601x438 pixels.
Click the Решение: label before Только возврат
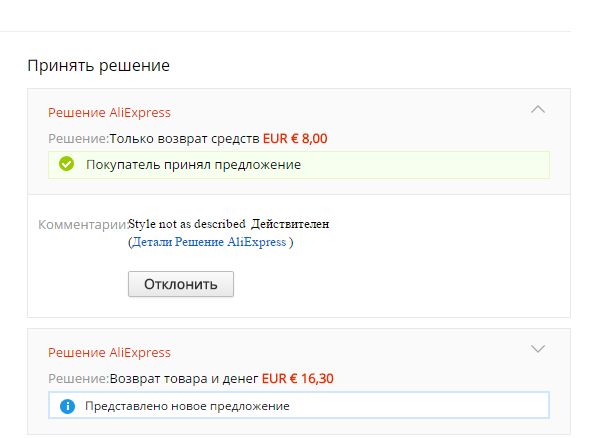(x=79, y=138)
